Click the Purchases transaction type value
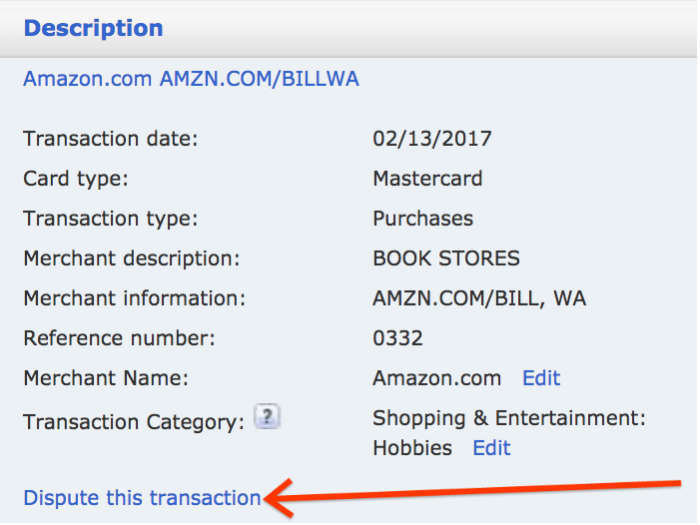This screenshot has height=525, width=700. tap(423, 219)
